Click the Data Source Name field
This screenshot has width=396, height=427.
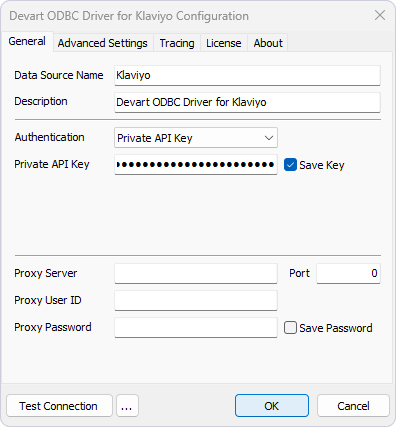coord(247,75)
